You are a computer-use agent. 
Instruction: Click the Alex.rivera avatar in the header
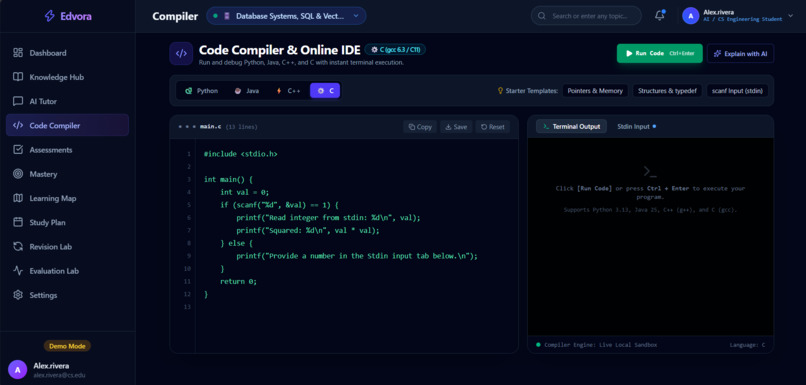pyautogui.click(x=690, y=16)
